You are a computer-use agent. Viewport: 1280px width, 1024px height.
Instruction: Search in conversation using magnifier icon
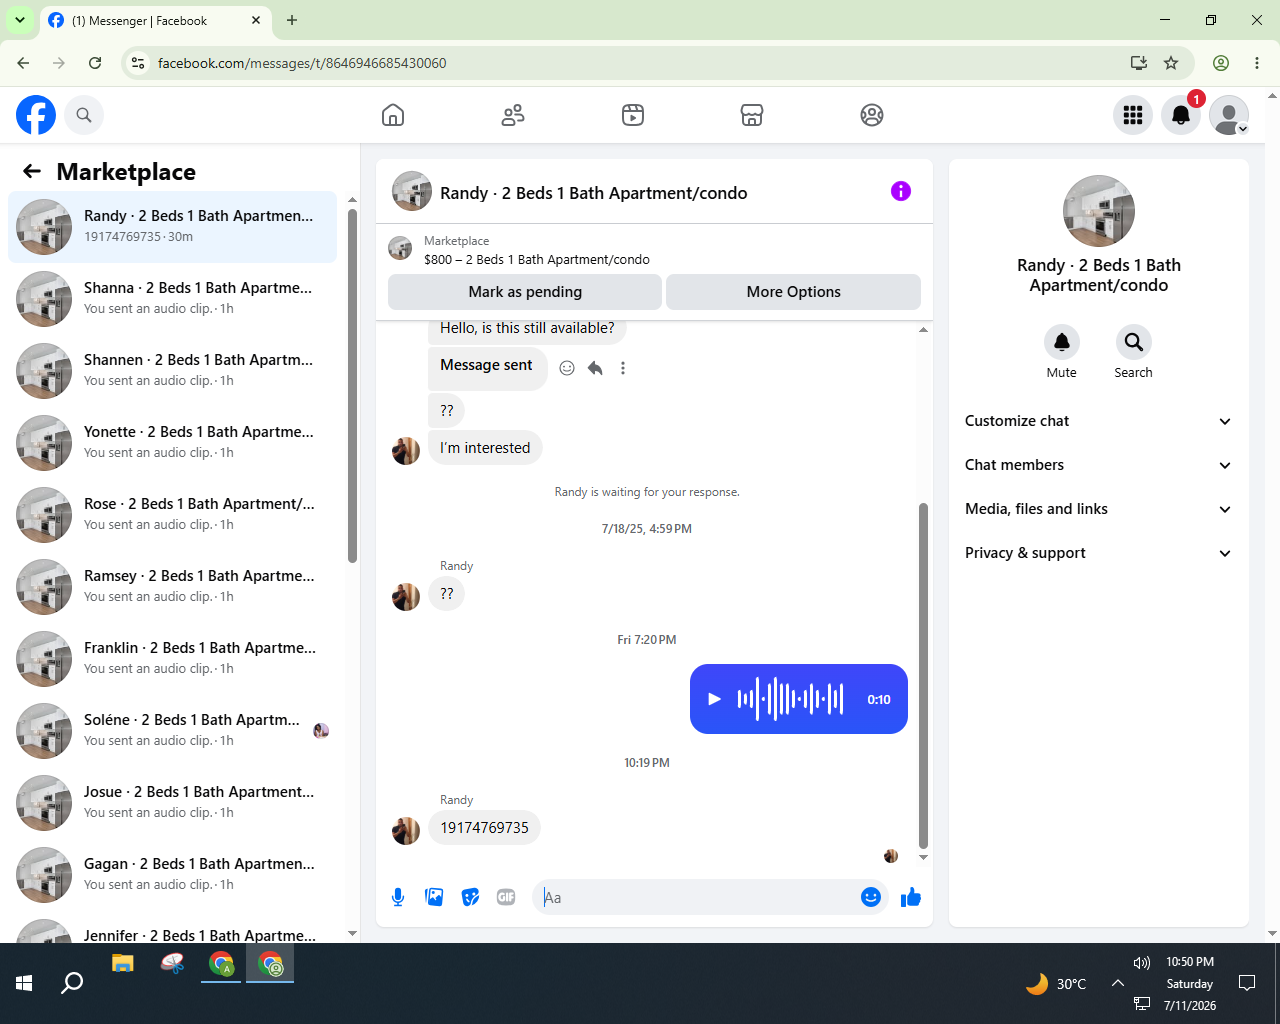1134,342
